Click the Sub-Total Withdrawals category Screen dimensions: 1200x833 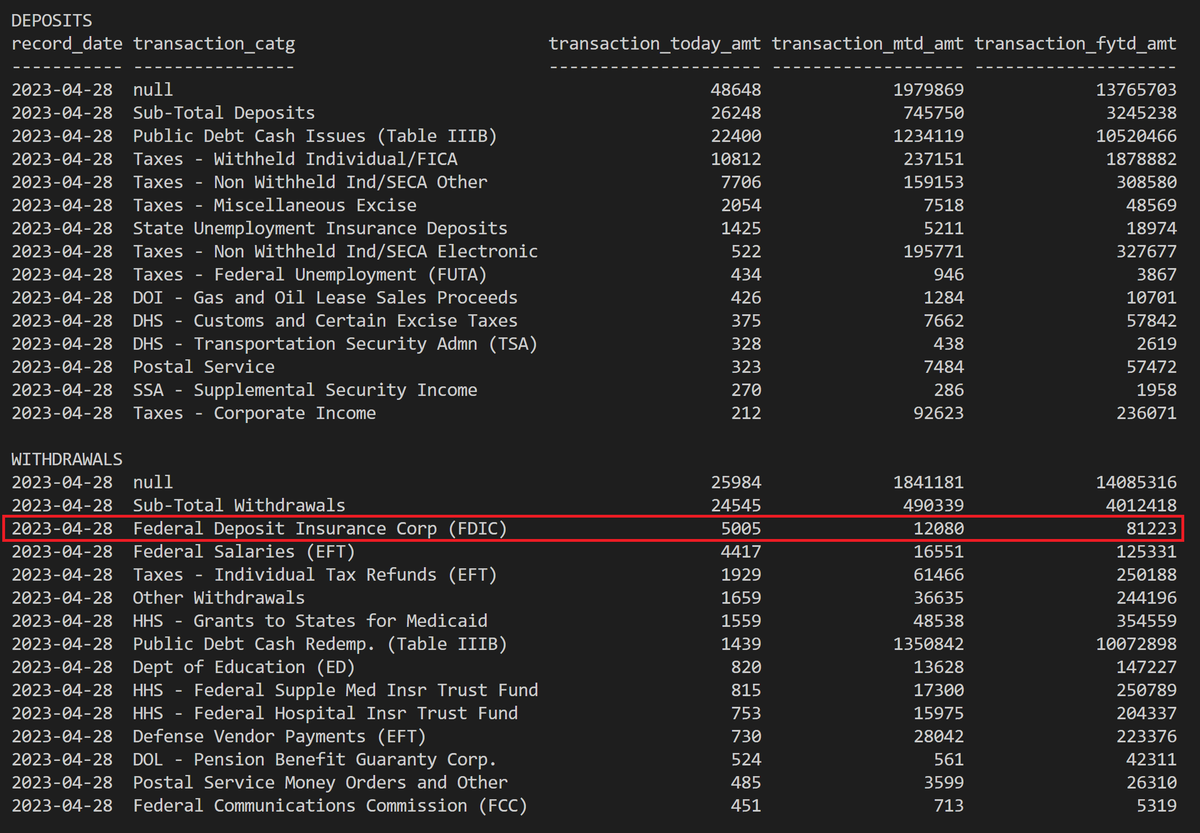tap(238, 505)
